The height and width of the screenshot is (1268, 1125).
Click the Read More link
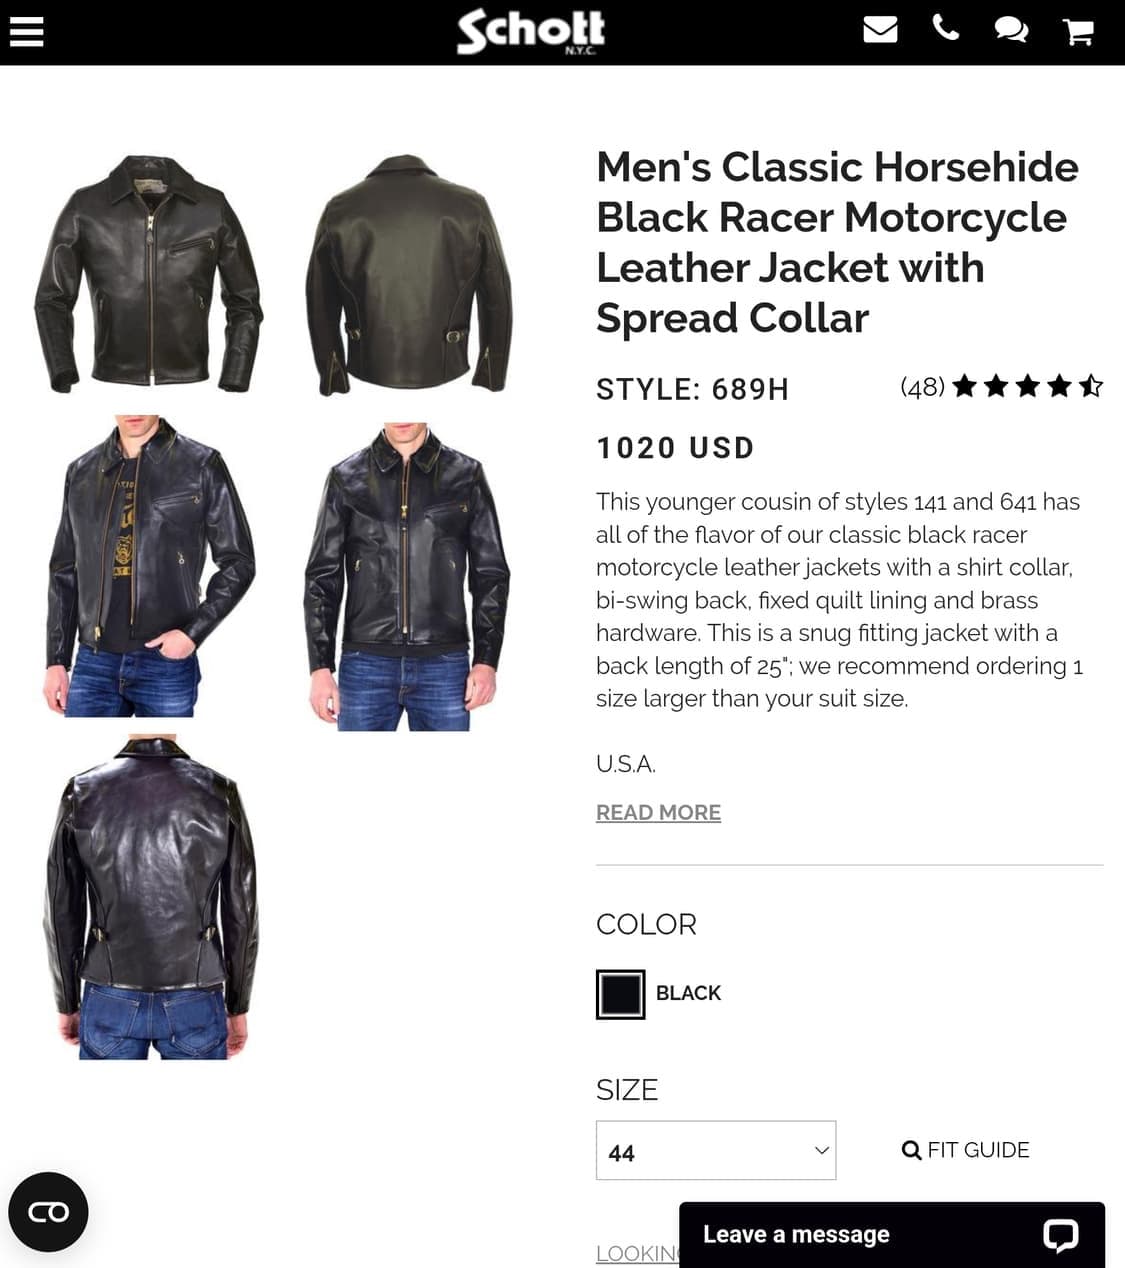tap(658, 813)
